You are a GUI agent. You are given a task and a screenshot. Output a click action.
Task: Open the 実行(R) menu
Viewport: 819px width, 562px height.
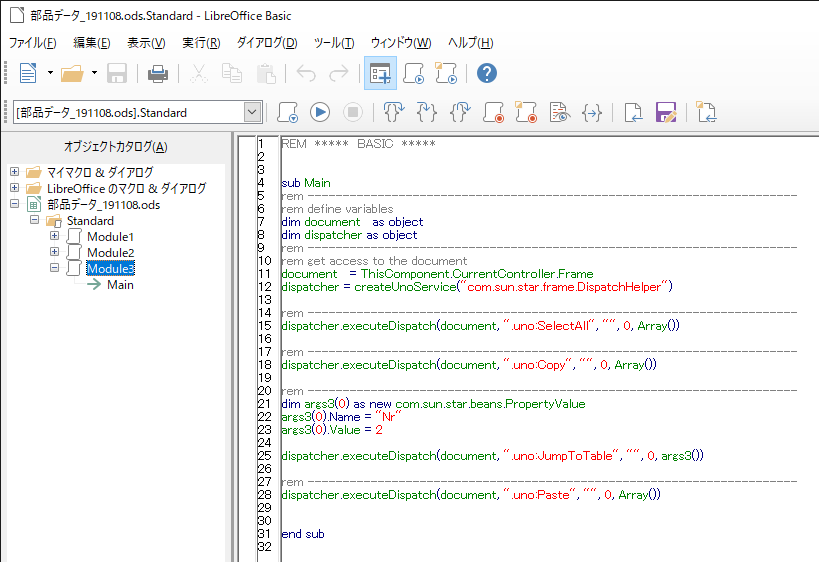(201, 43)
